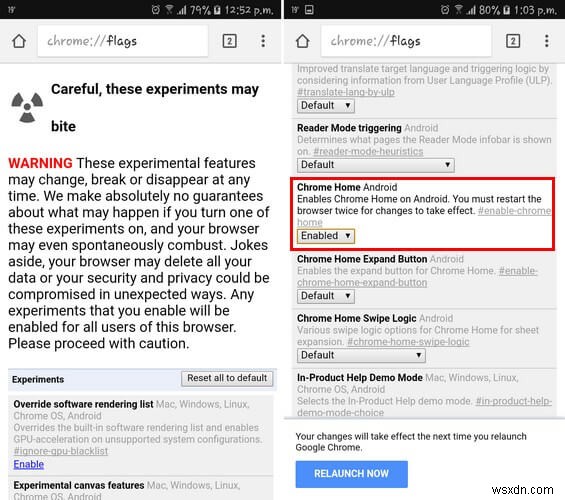565x500 pixels.
Task: Open Reader Mode triggering Default dropdown
Action: click(x=375, y=165)
